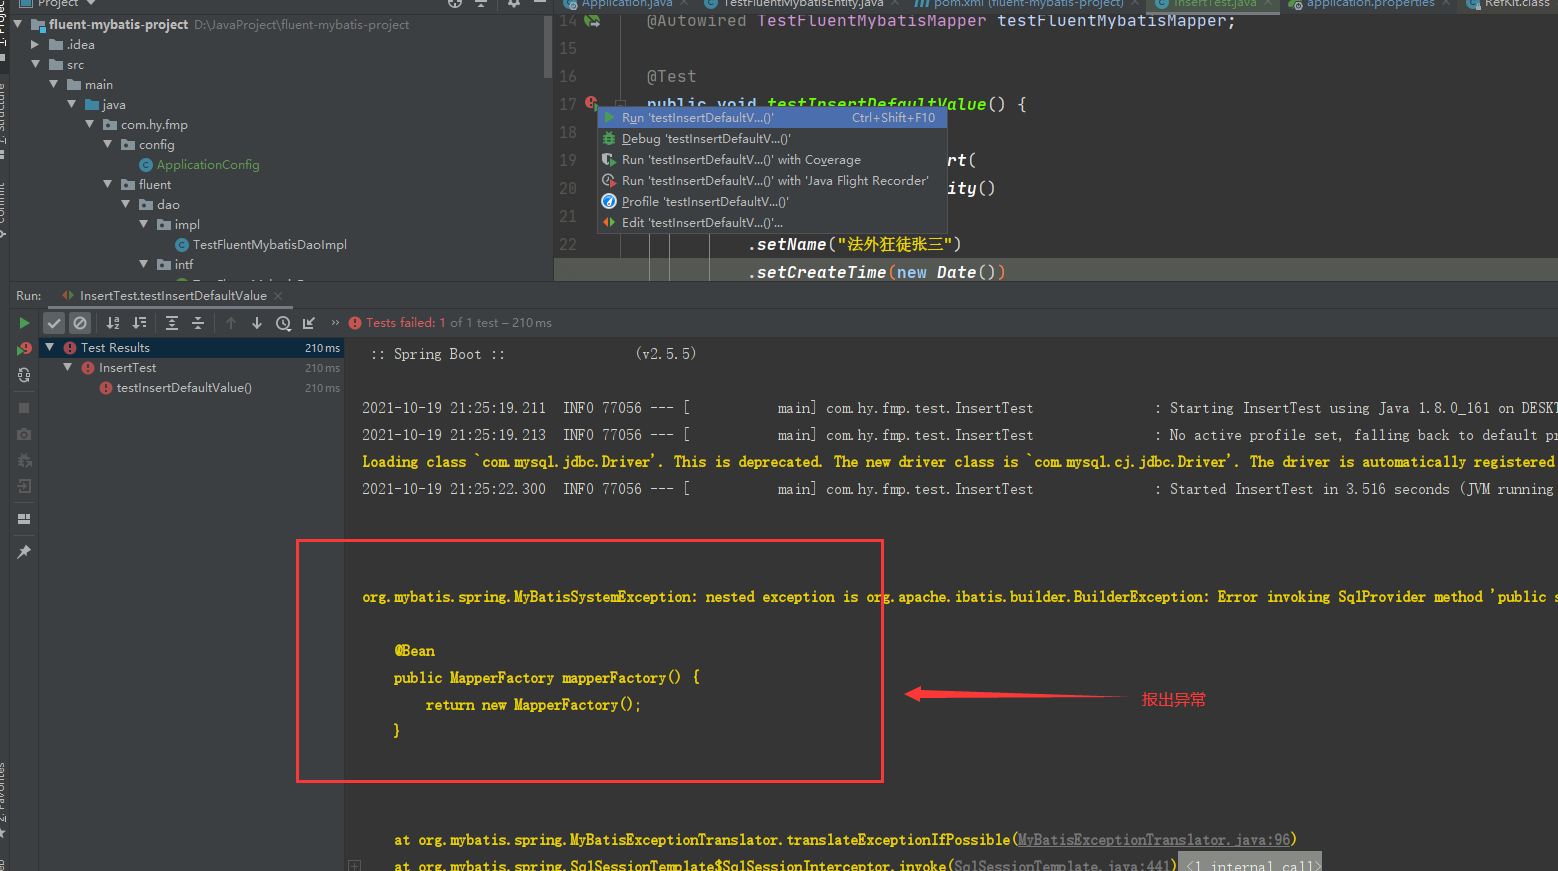Viewport: 1558px width, 871px height.
Task: Collapse the src folder
Action: click(x=36, y=64)
